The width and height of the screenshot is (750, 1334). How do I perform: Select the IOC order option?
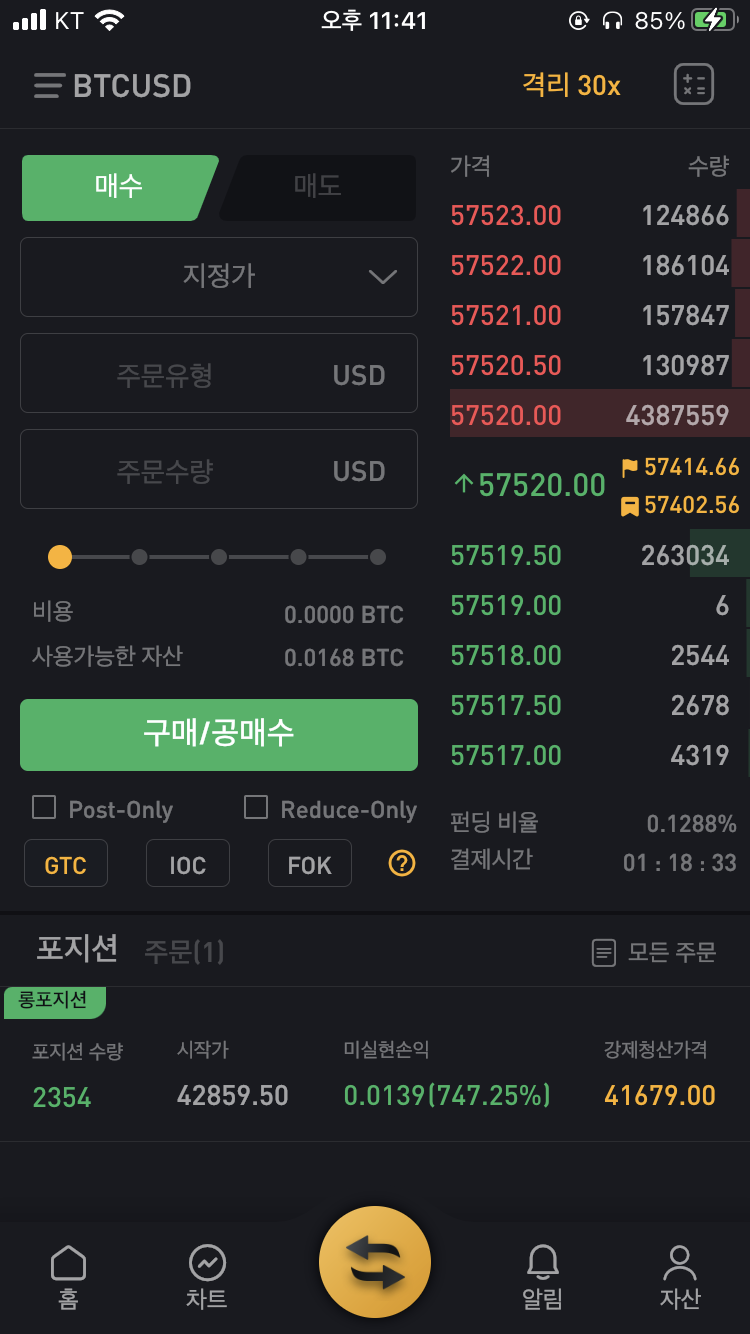coord(188,863)
